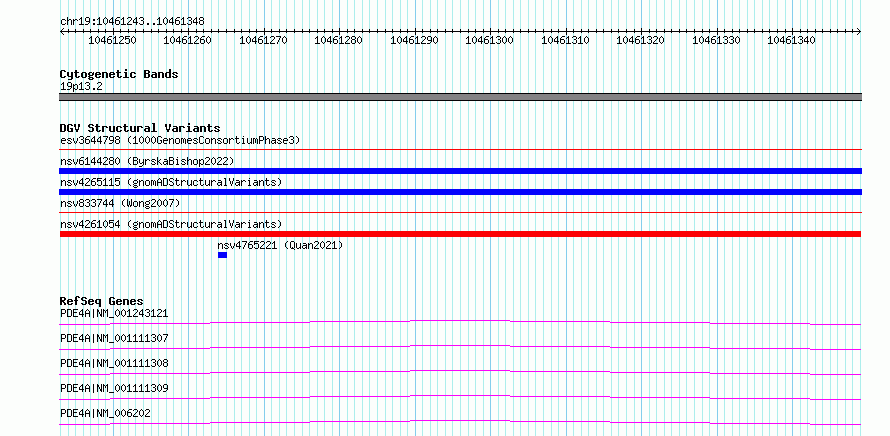This screenshot has width=890, height=436.
Task: Click the gray 19p13.2 cytogenetic band bar
Action: tap(460, 97)
